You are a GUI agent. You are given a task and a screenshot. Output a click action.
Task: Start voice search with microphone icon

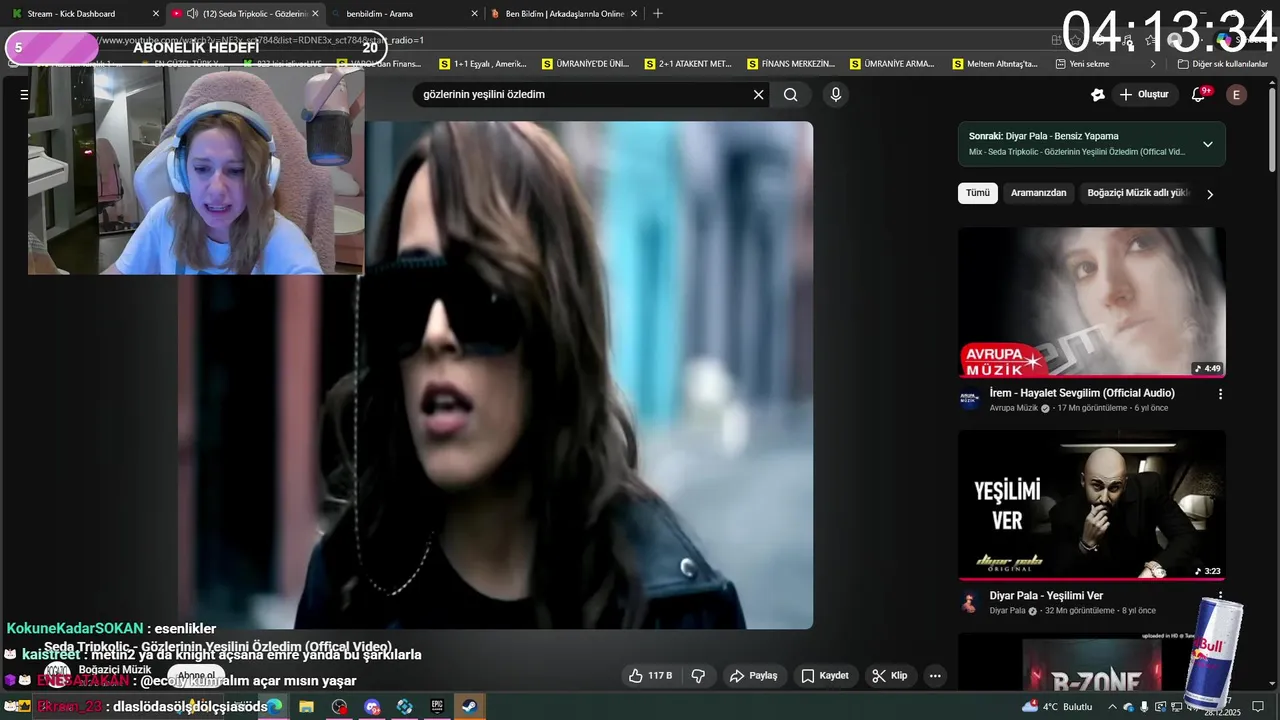point(836,95)
